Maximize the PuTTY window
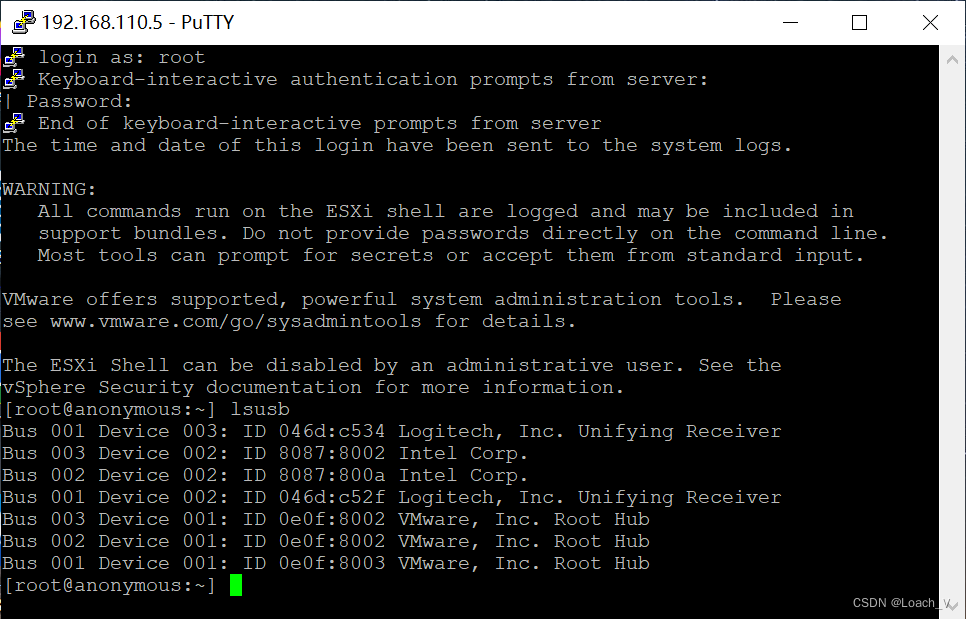966x619 pixels. (859, 21)
